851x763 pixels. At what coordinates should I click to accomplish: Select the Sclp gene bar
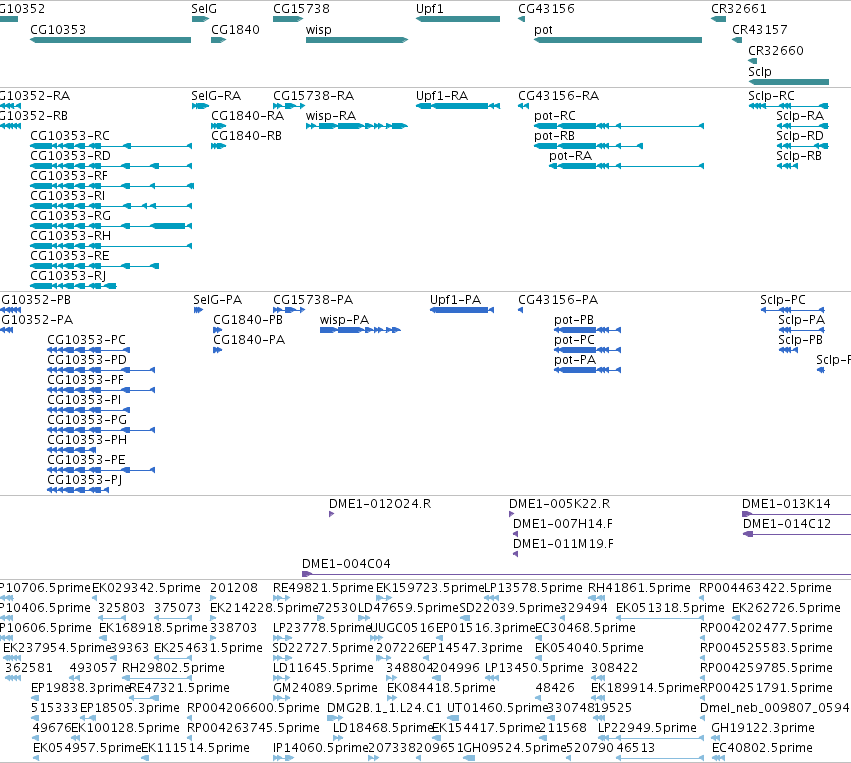point(789,82)
